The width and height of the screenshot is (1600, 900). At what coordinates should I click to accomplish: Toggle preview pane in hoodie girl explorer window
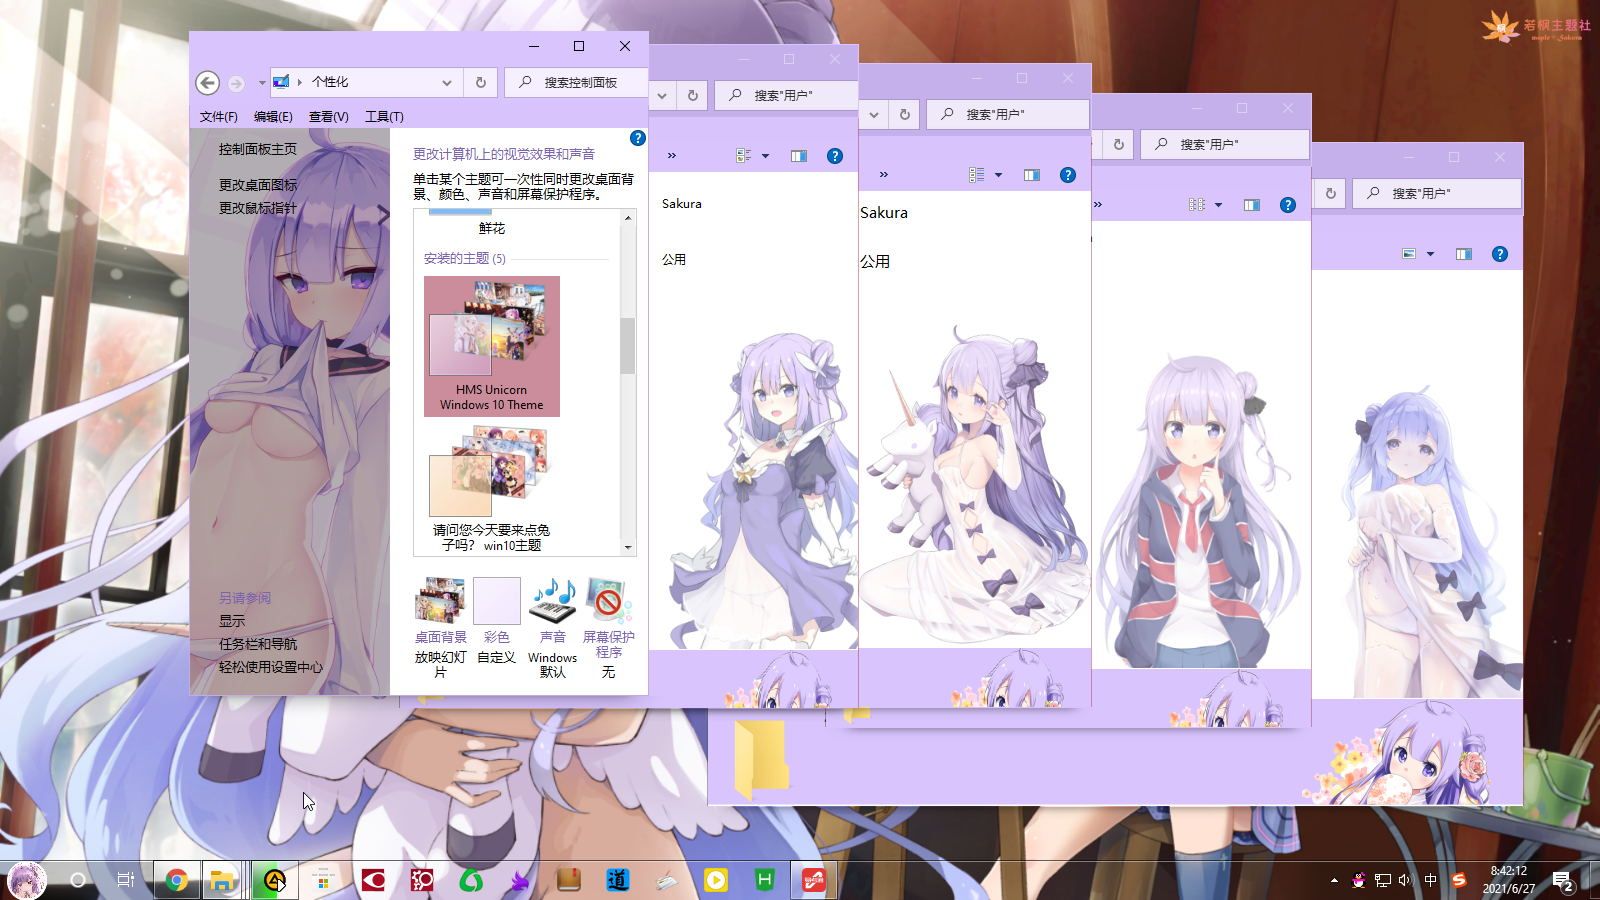(1252, 205)
